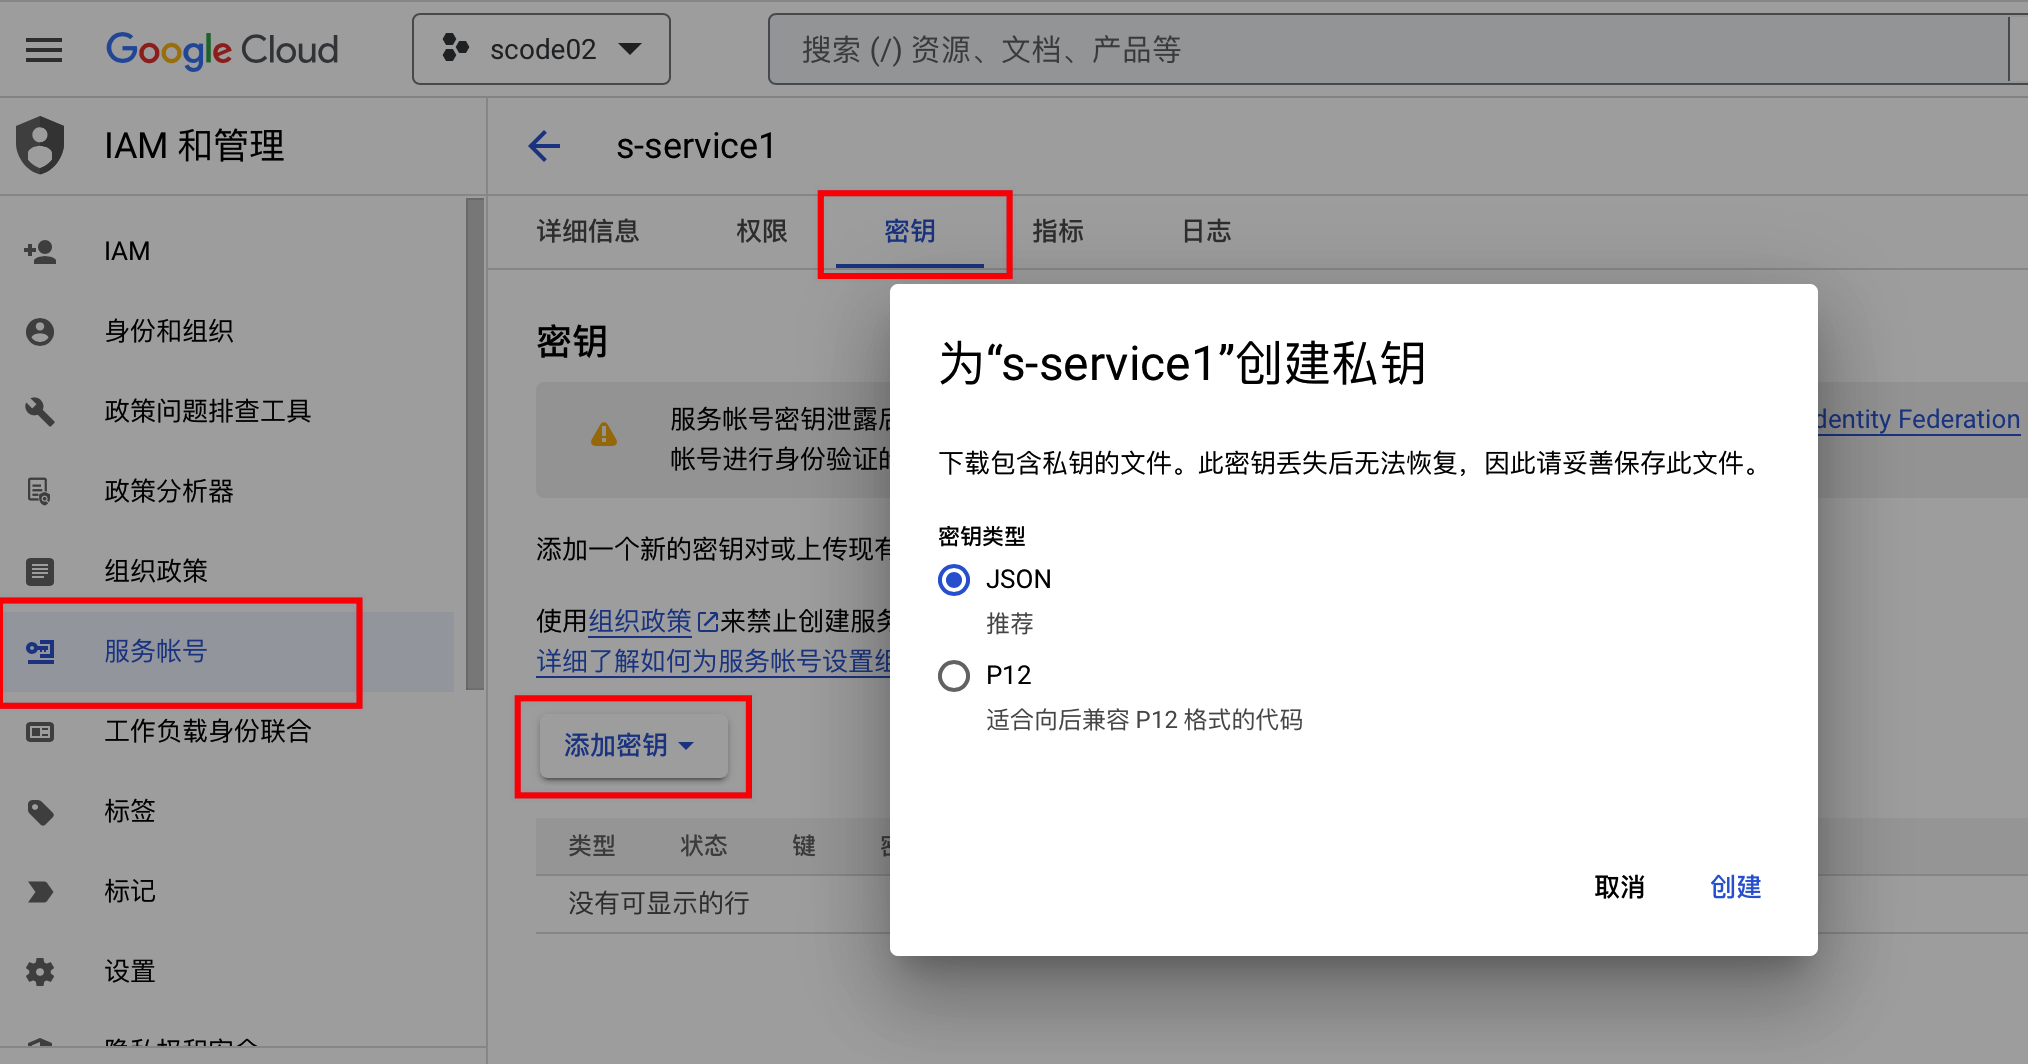The width and height of the screenshot is (2028, 1064).
Task: Click the Google Cloud logo
Action: click(x=222, y=49)
